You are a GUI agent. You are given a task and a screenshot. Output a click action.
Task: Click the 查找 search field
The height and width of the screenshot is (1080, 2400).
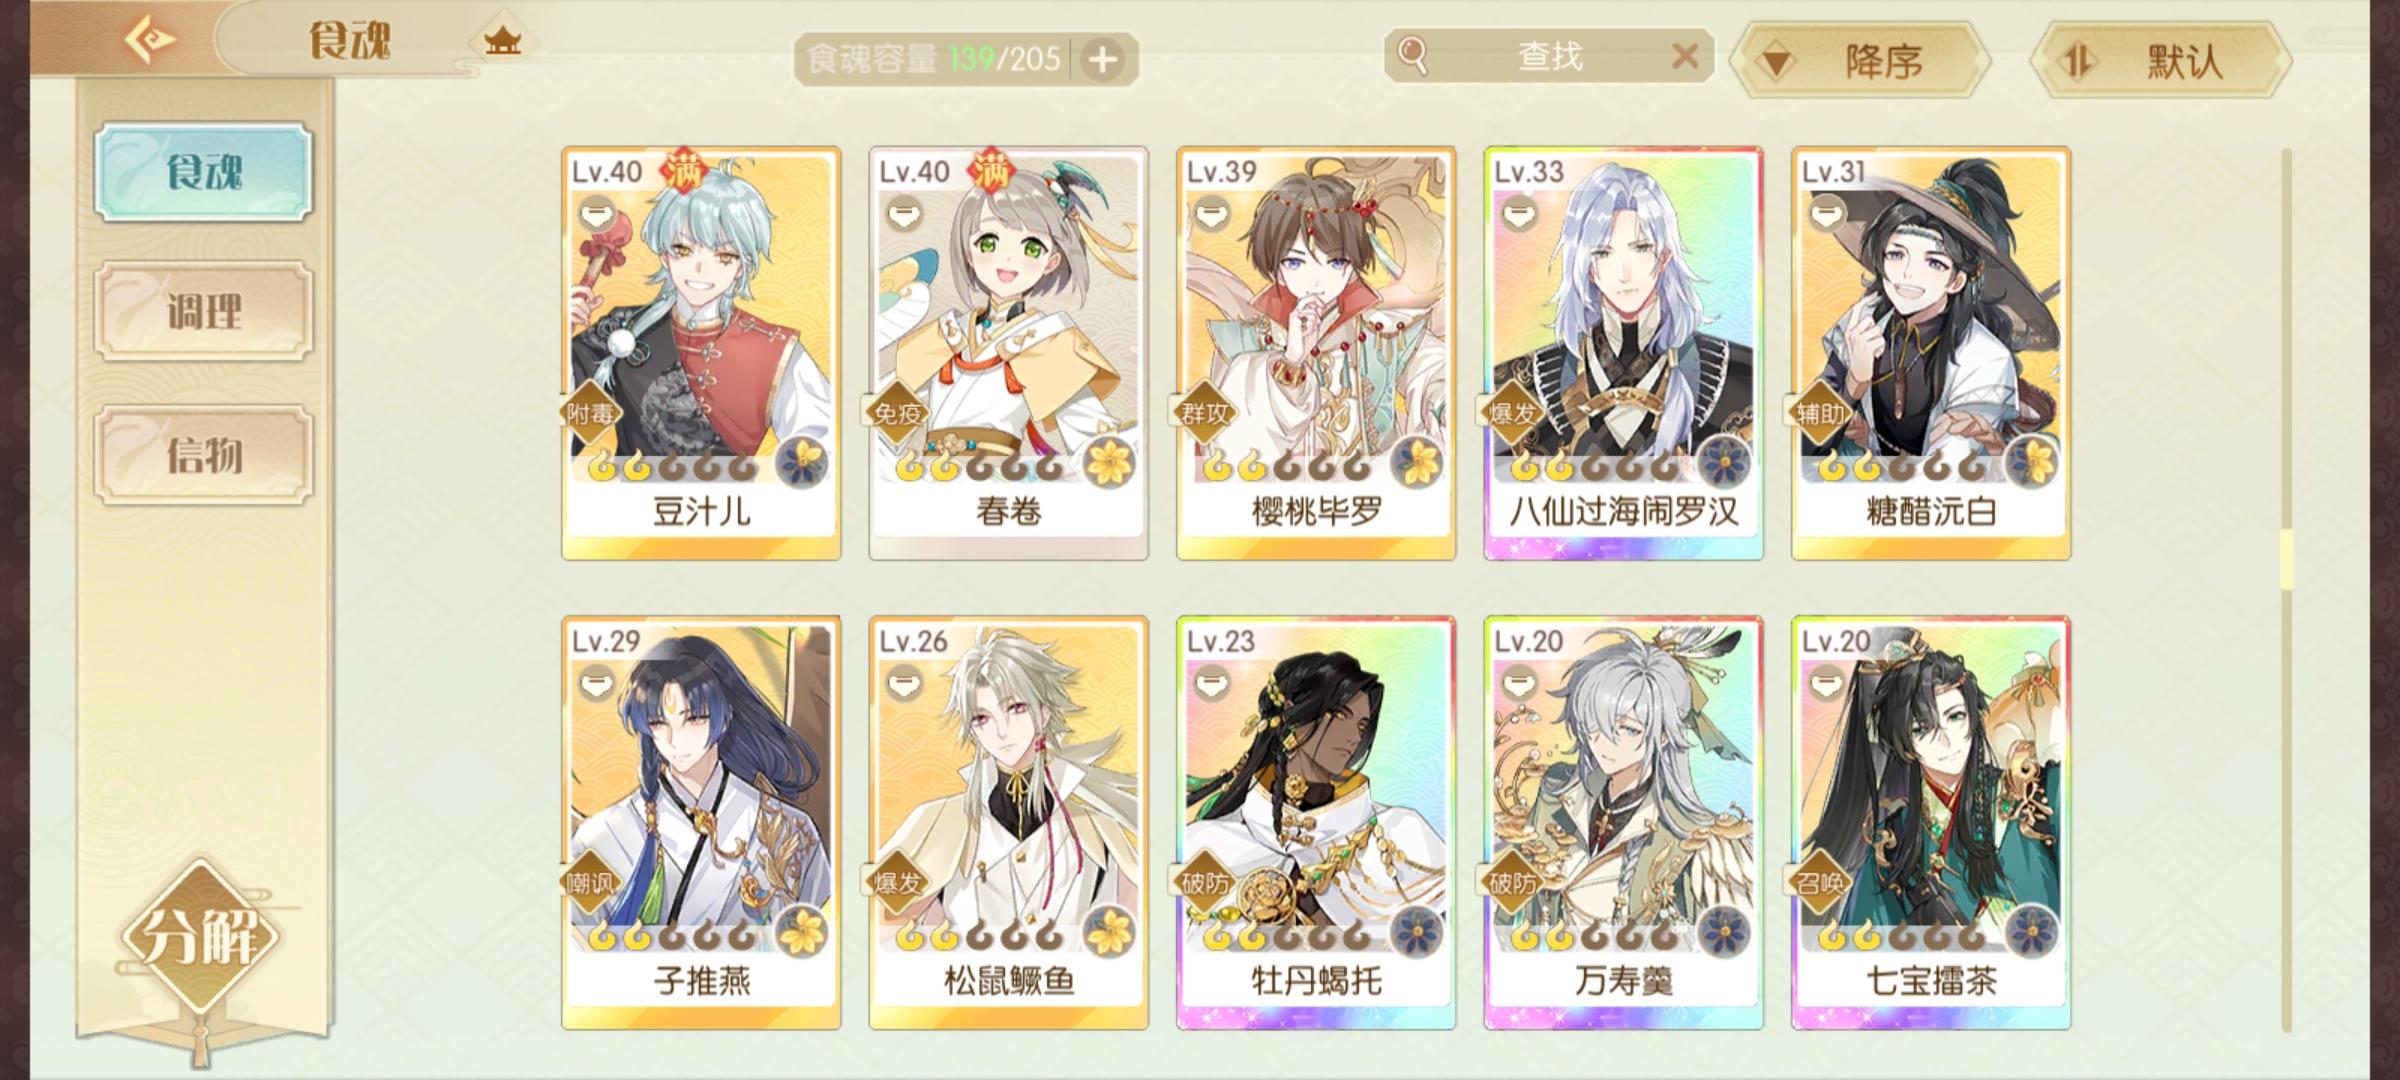[1550, 56]
